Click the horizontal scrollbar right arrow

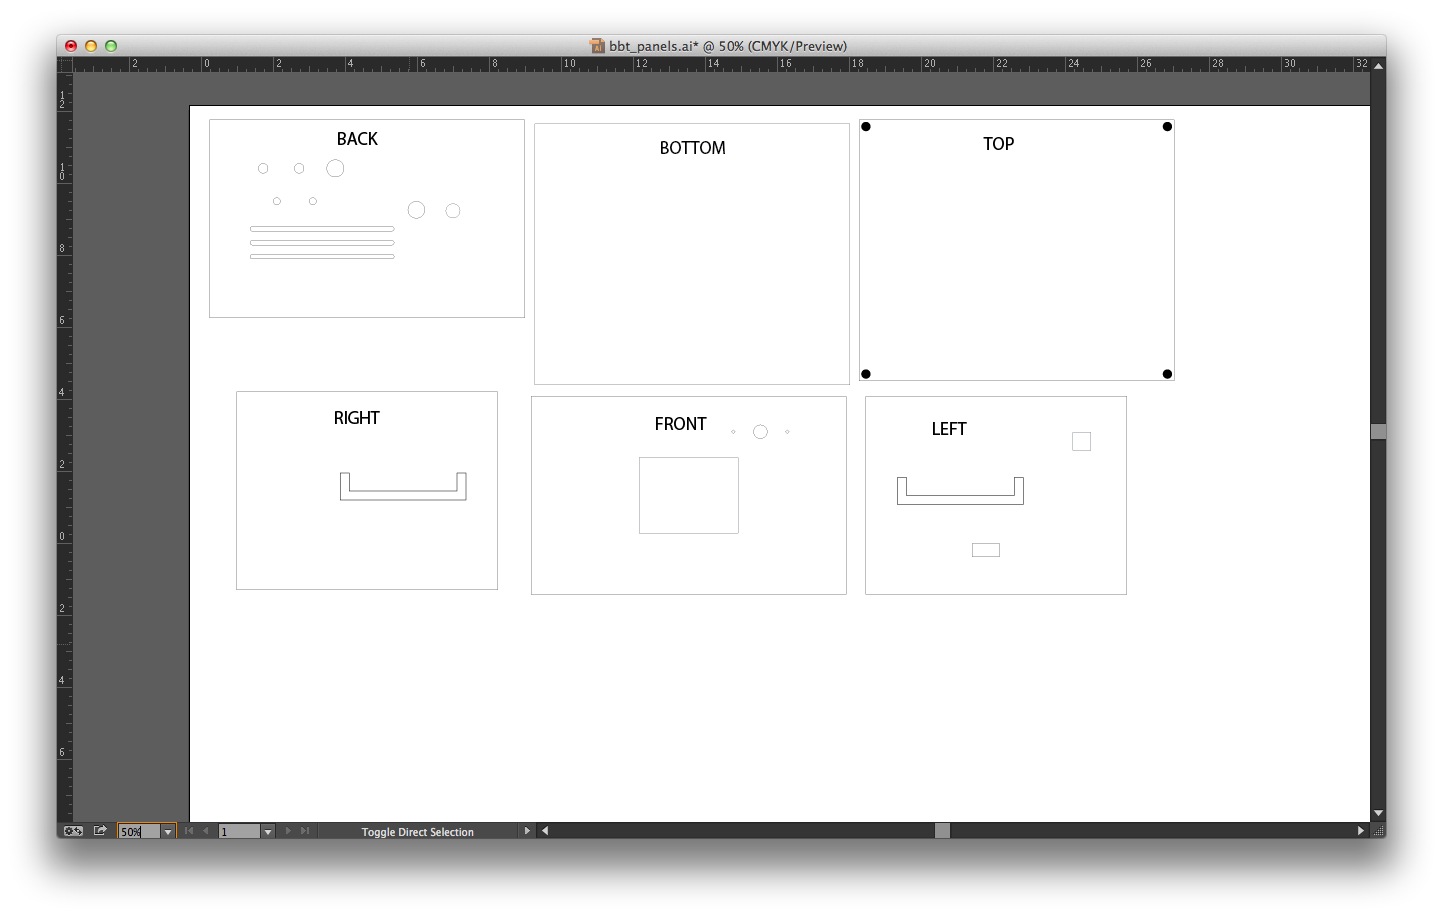point(1361,831)
